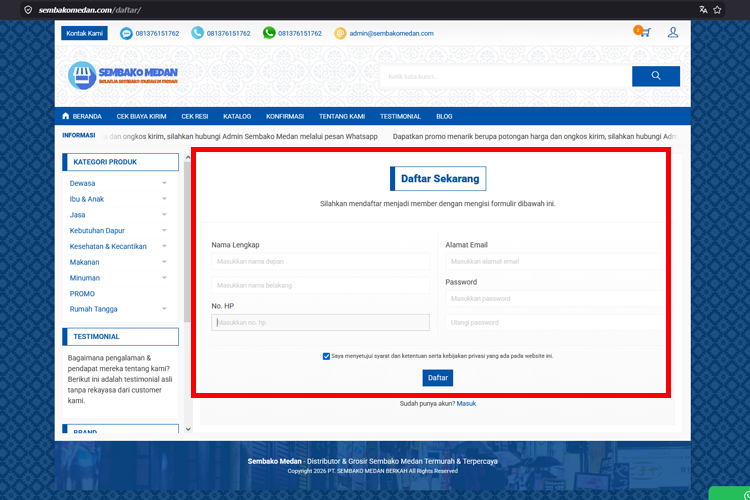
Task: Click the browser translate page icon
Action: point(703,10)
